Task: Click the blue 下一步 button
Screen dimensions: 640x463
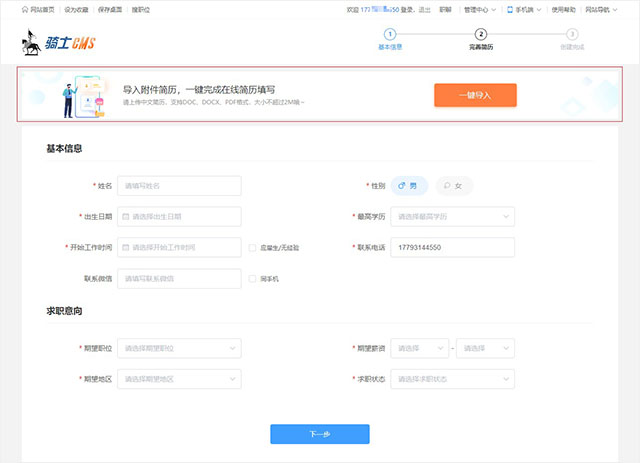Action: pos(320,434)
